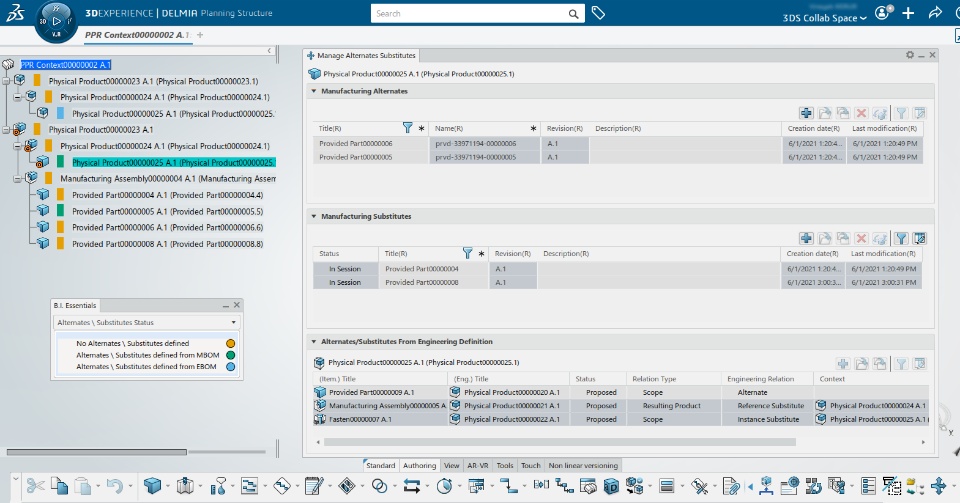Click the Scissors cut icon in bottom toolbar
Image resolution: width=960 pixels, height=503 pixels.
[x=36, y=486]
